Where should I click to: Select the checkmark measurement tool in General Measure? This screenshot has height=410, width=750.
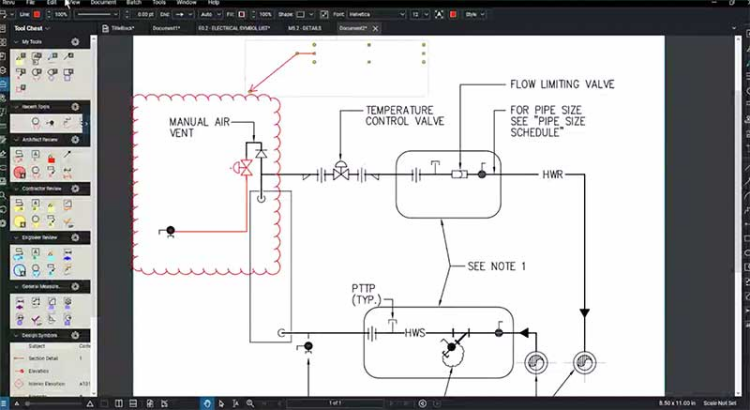pos(36,319)
